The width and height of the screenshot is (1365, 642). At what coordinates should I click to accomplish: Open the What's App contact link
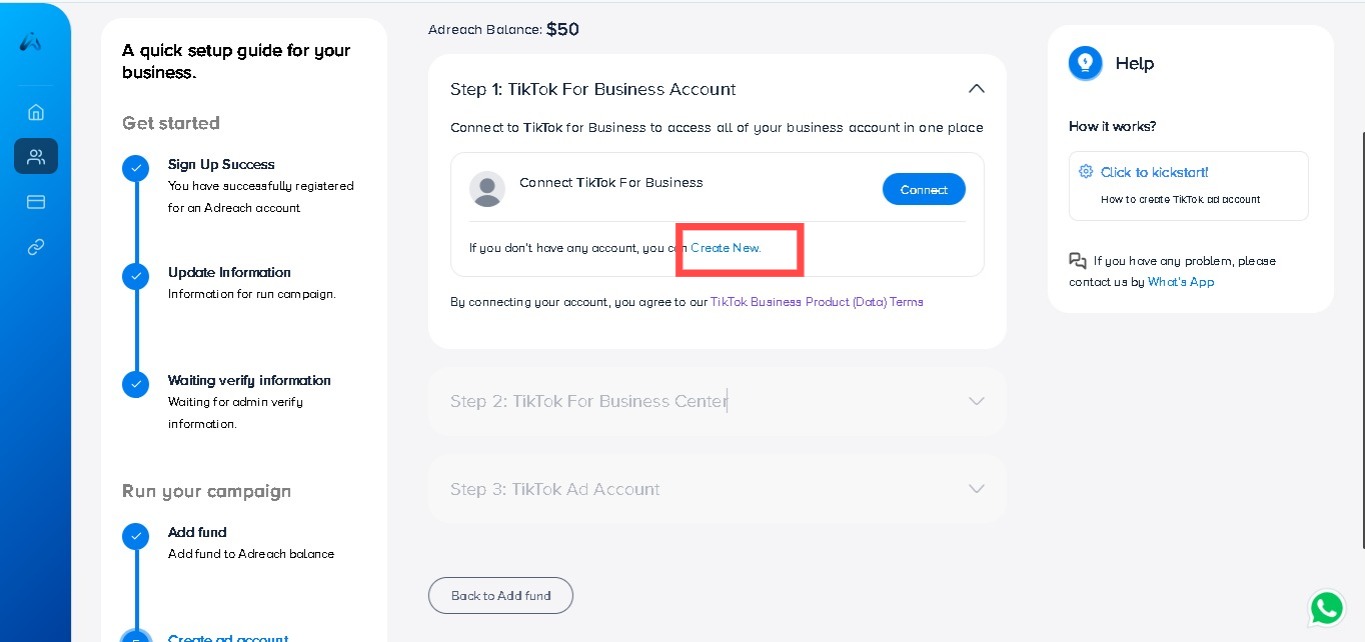(x=1180, y=282)
